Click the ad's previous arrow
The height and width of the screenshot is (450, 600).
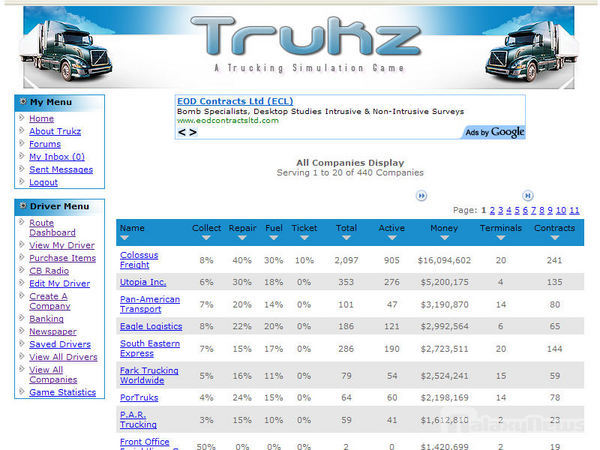(x=182, y=132)
